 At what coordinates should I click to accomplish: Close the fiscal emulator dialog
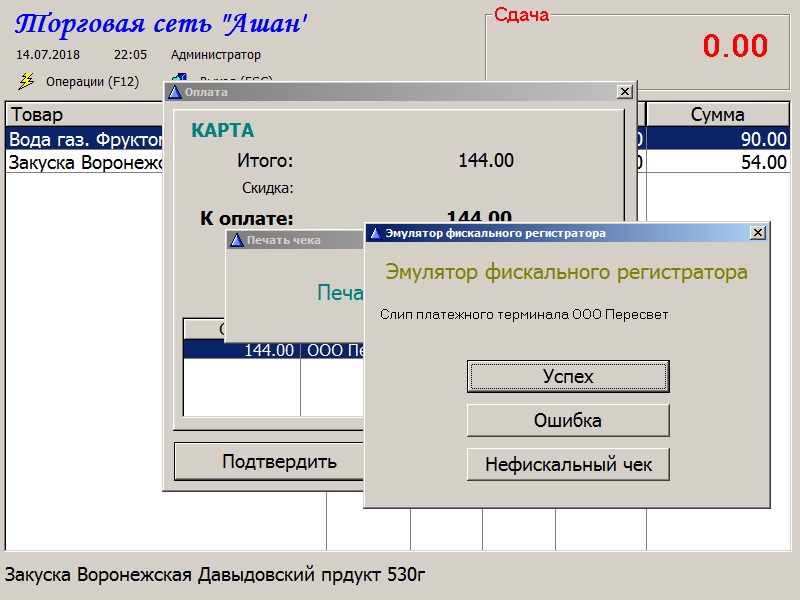pyautogui.click(x=758, y=233)
